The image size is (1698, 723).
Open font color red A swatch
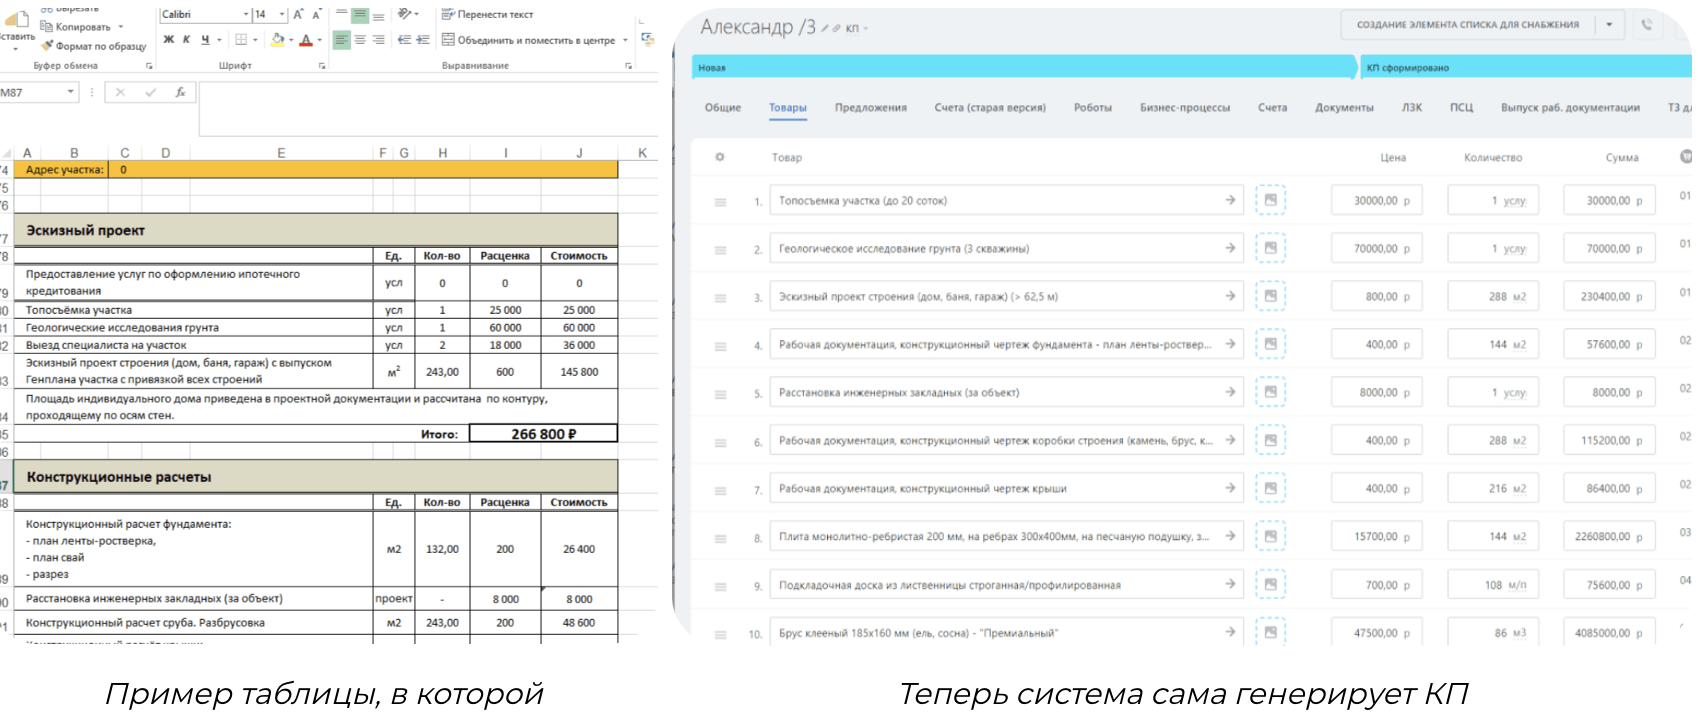pos(306,40)
